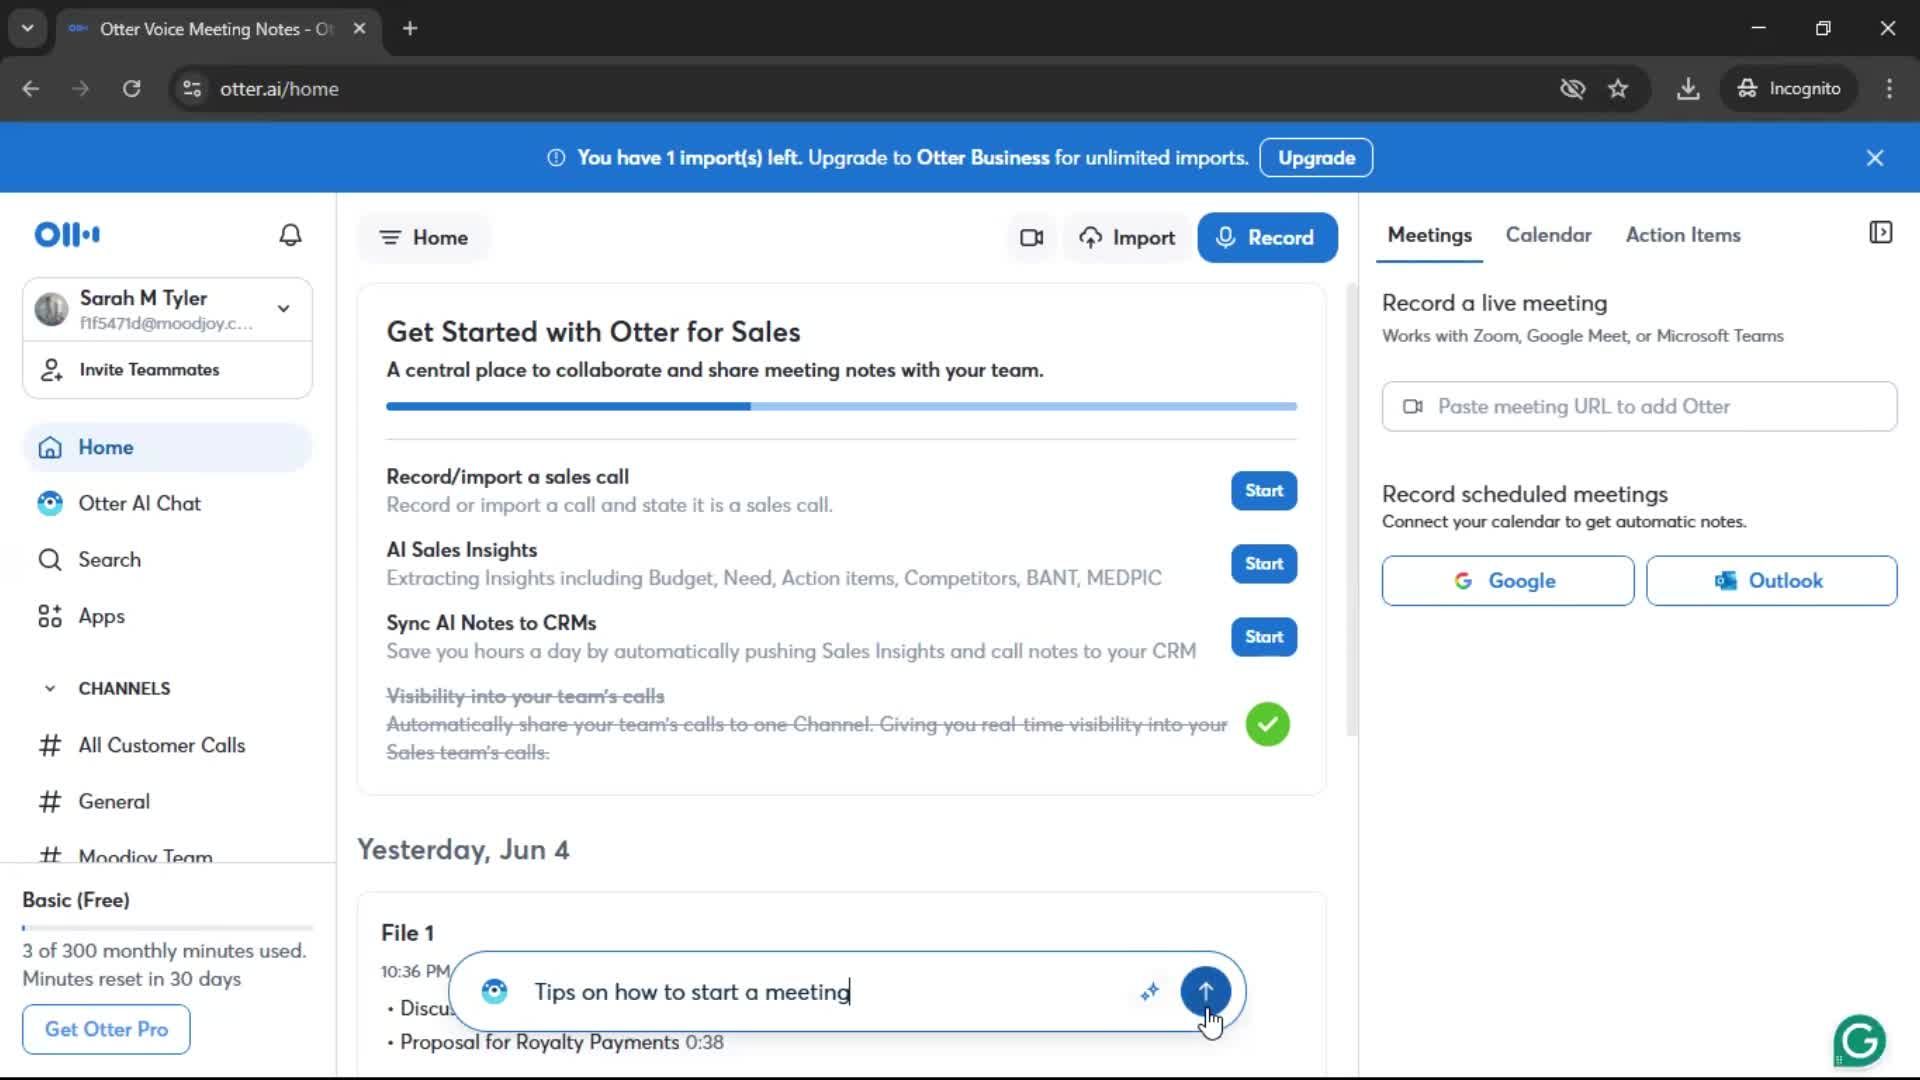Click the Grammarly icon

[1860, 1041]
